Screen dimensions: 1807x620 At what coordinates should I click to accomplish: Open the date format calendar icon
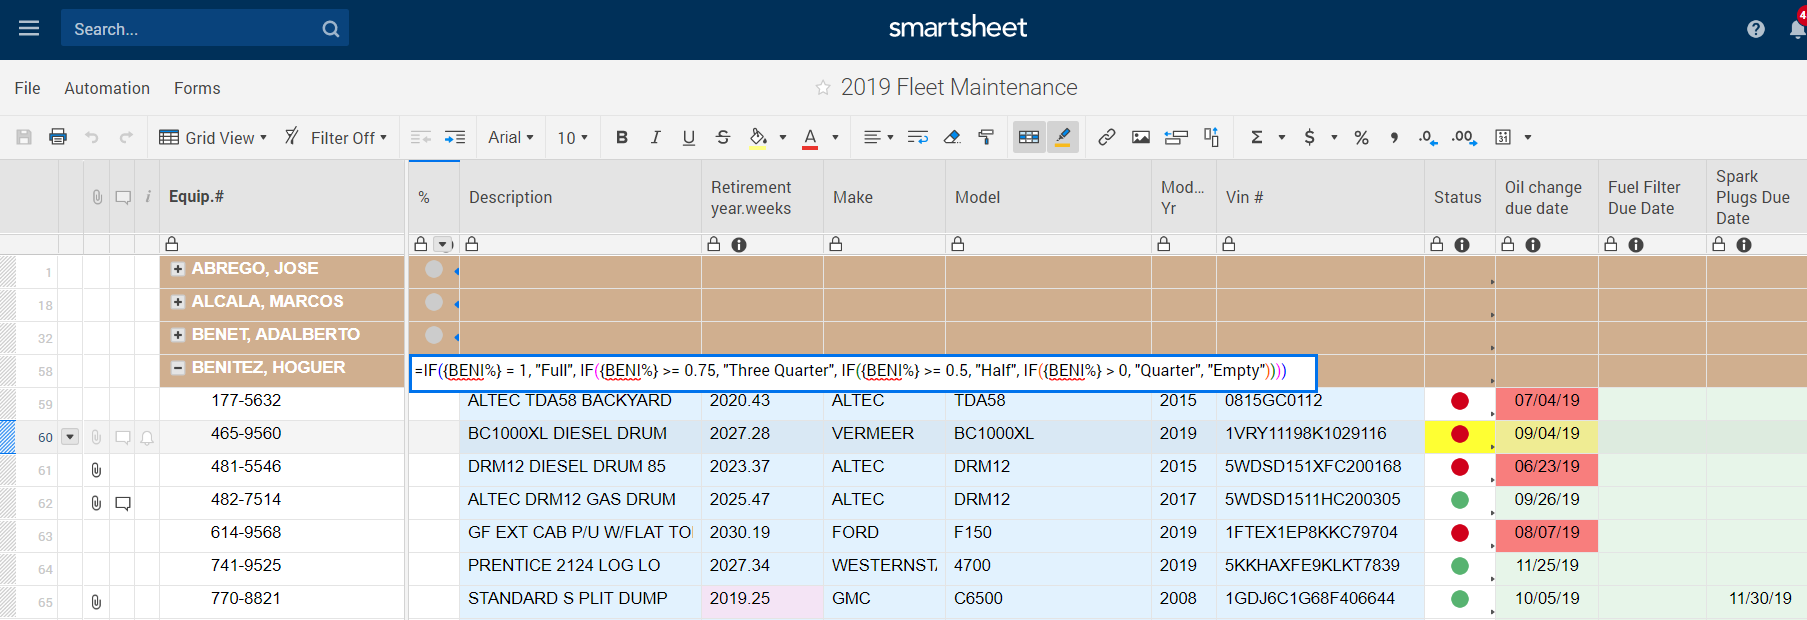pos(1503,137)
